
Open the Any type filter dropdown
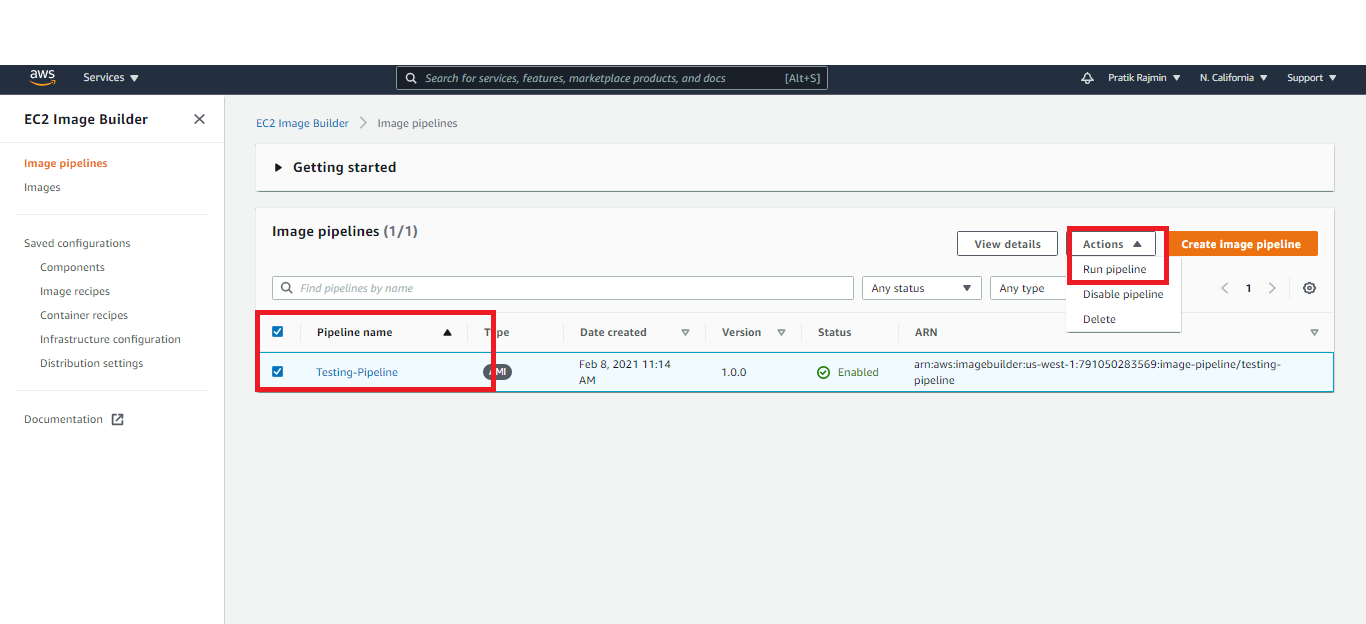(1028, 288)
